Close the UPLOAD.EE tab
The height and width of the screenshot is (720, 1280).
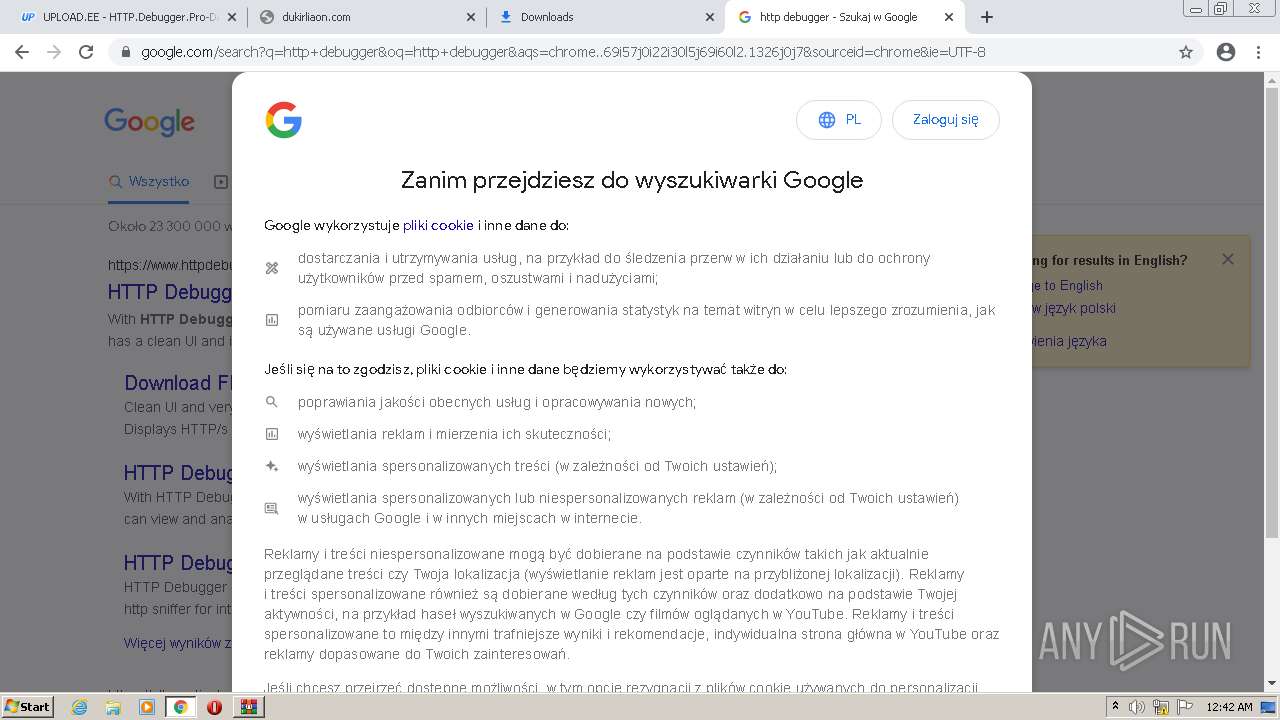coord(232,17)
